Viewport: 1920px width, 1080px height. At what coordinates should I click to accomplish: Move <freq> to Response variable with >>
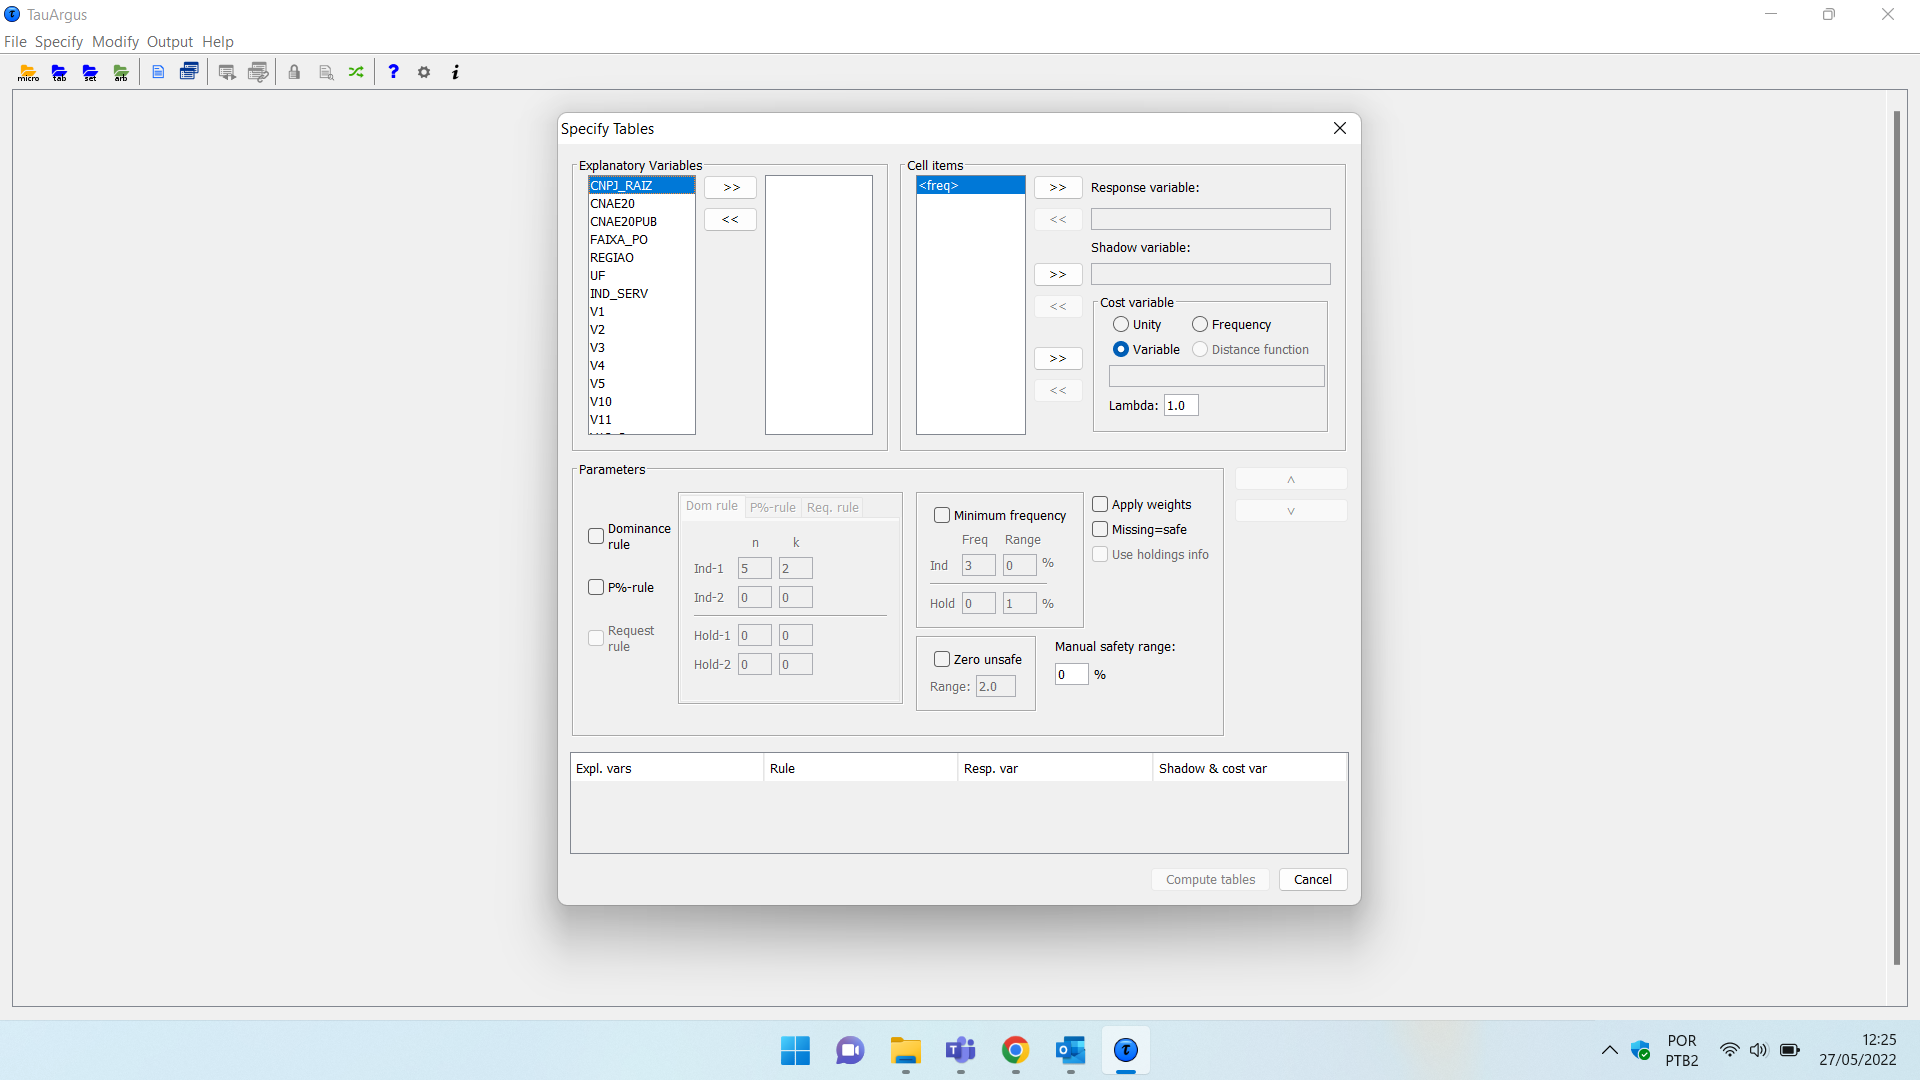1058,187
